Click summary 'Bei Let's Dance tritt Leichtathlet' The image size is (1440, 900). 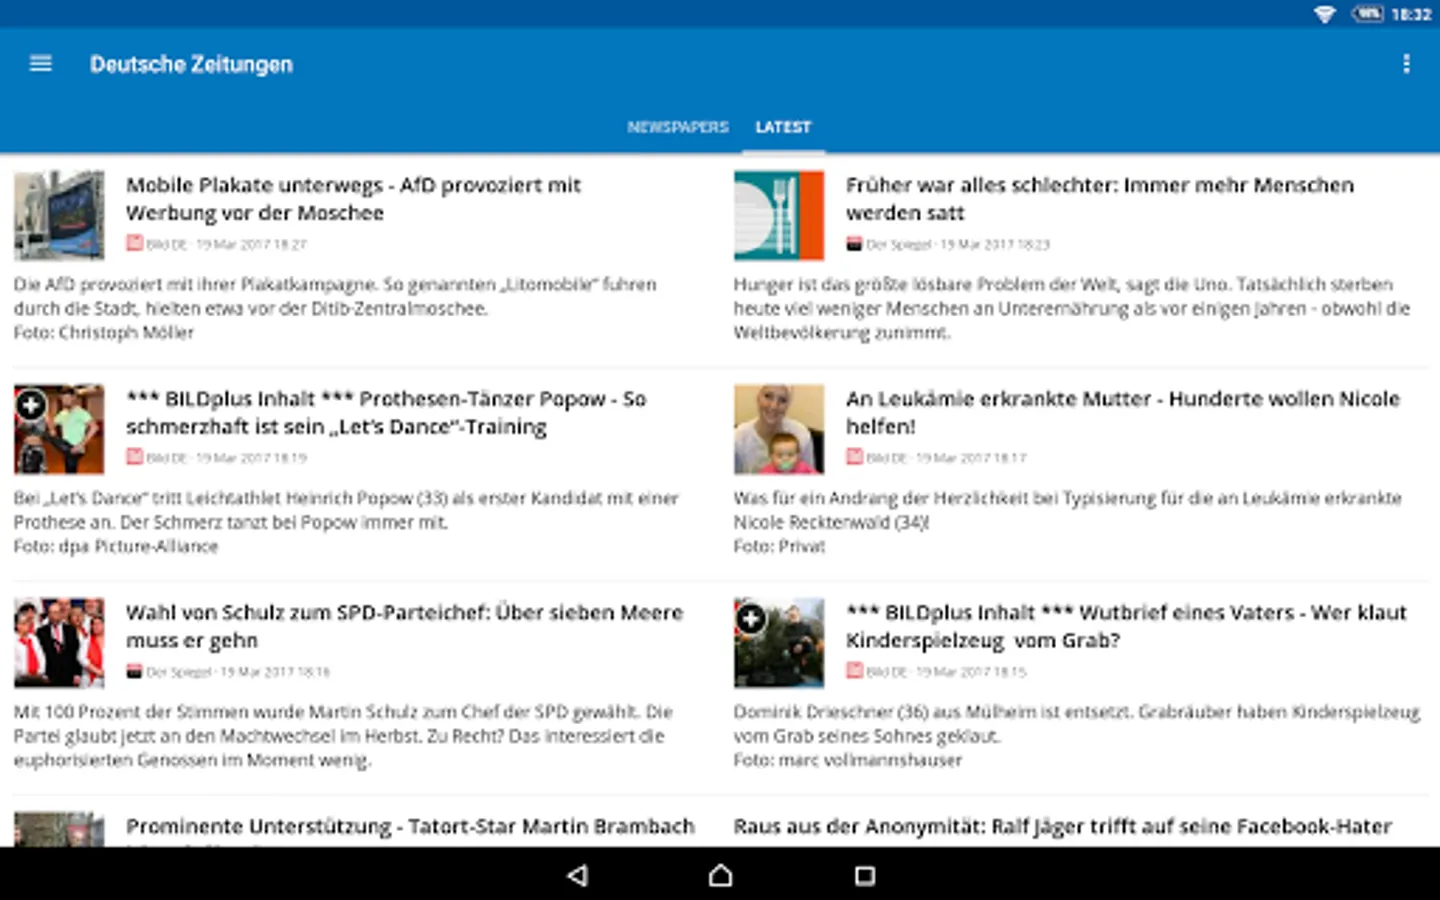coord(346,522)
